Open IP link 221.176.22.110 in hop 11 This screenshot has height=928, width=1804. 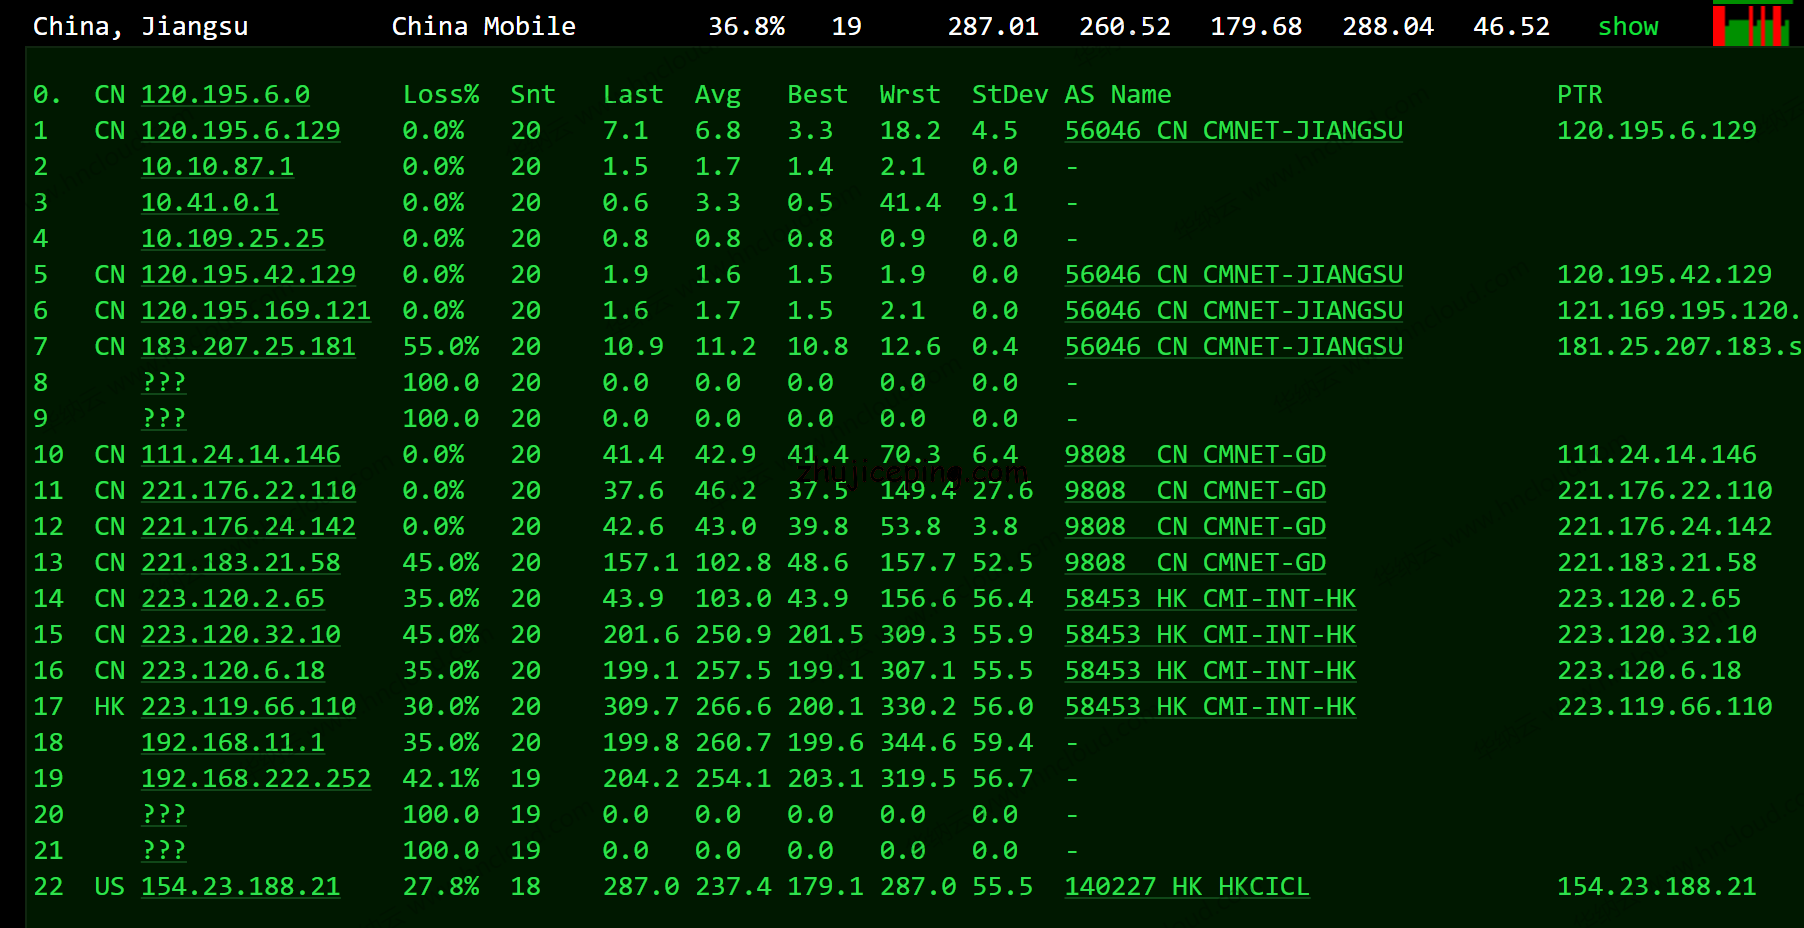[x=248, y=491]
